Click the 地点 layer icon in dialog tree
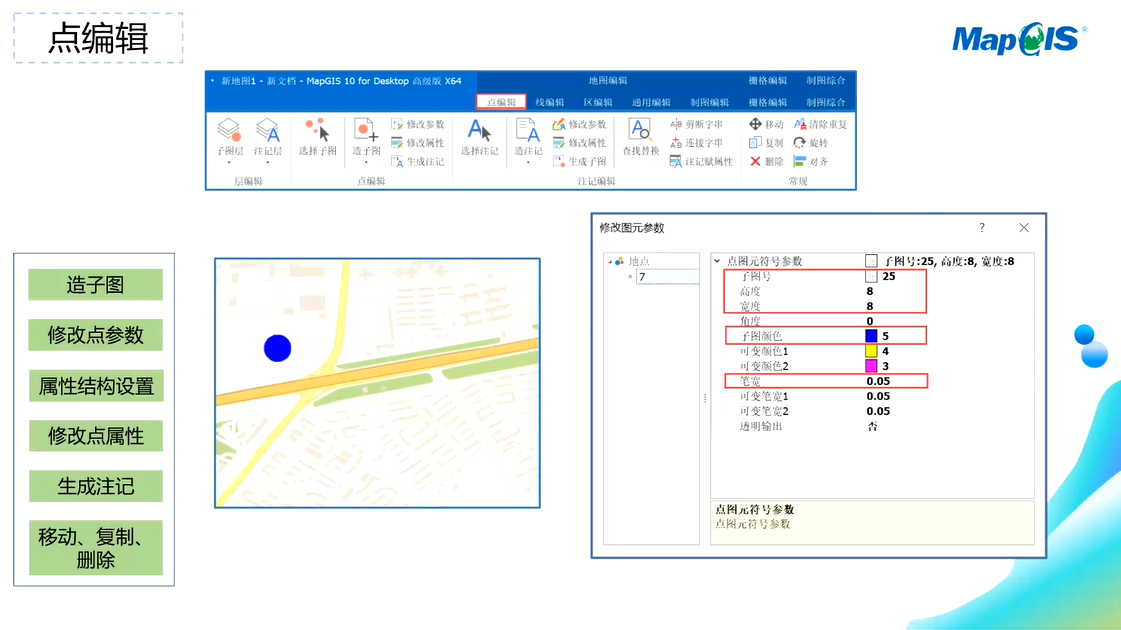 [x=619, y=261]
